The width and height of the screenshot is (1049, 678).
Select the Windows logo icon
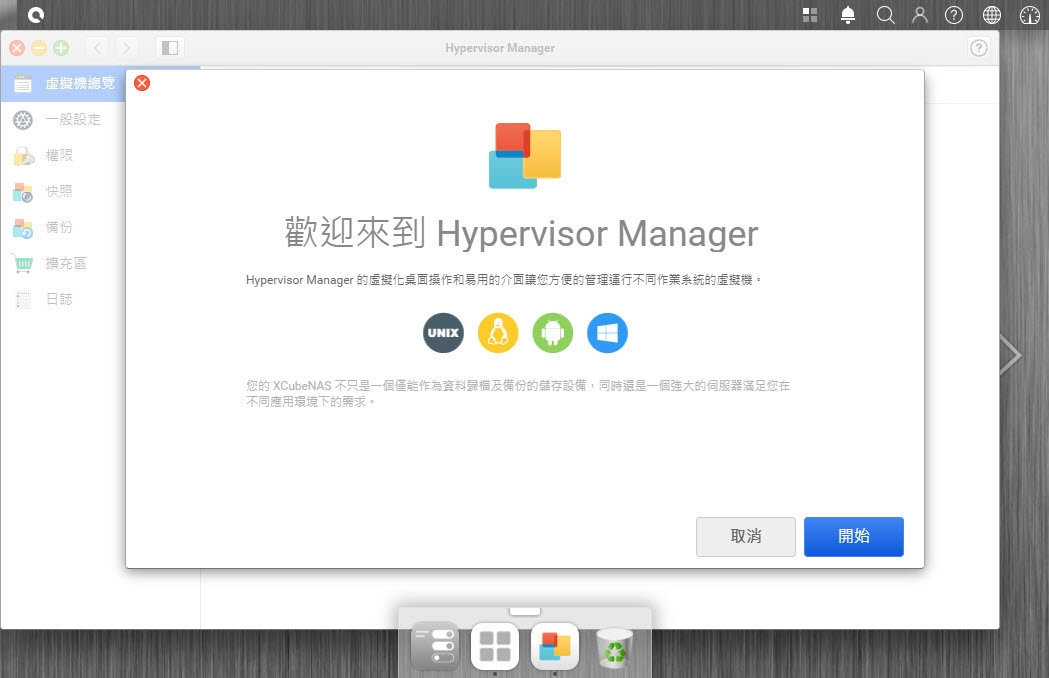coord(607,333)
